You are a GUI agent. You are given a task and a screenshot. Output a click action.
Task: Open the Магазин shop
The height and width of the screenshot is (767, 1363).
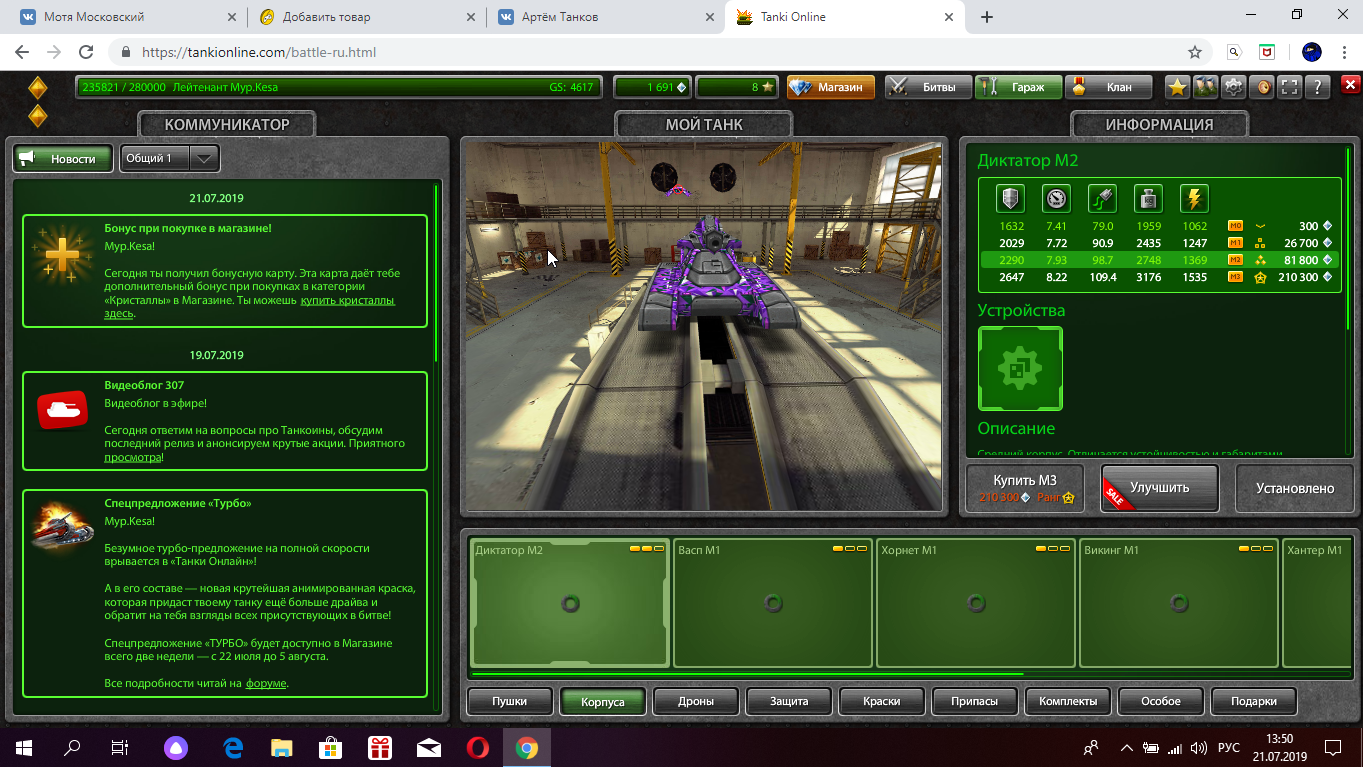pyautogui.click(x=830, y=87)
